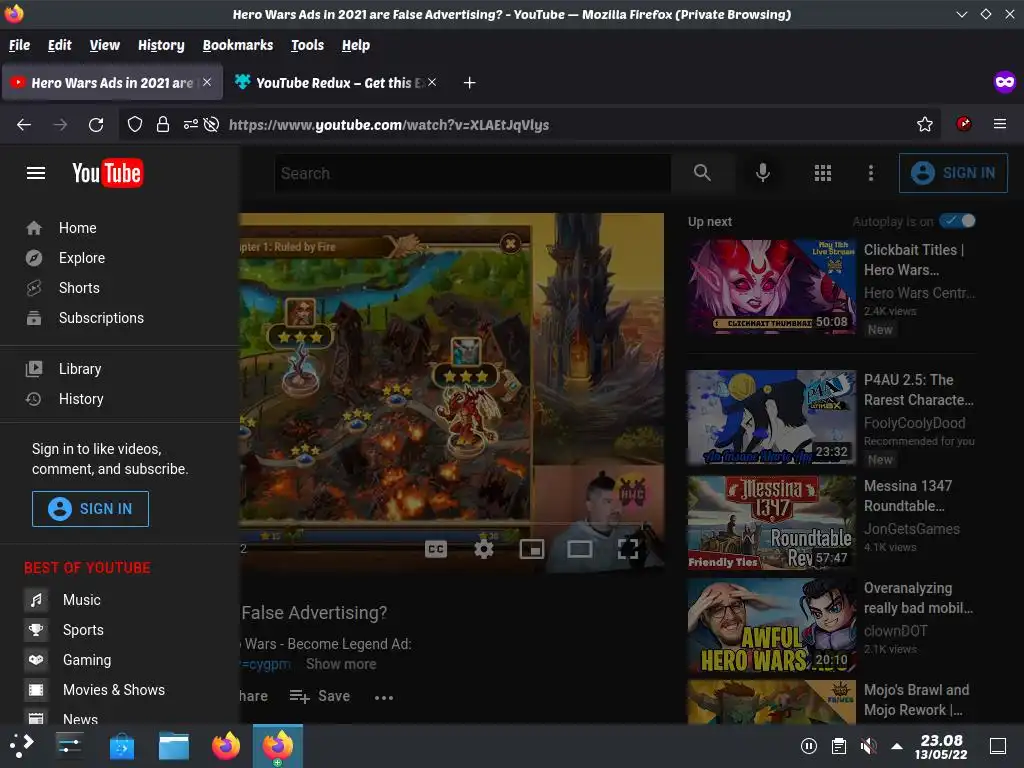Click the search magnifier button
The height and width of the screenshot is (768, 1024).
click(x=702, y=173)
